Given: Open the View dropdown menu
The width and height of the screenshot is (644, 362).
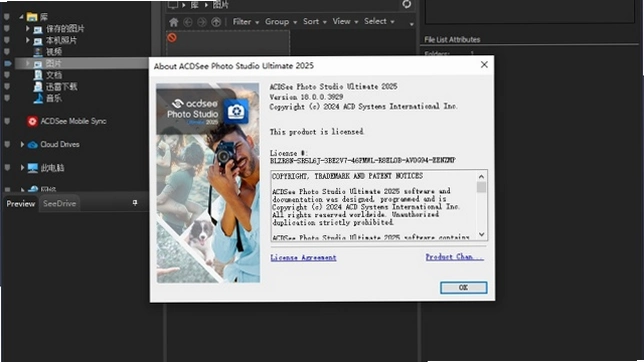Looking at the screenshot, I should [x=345, y=21].
